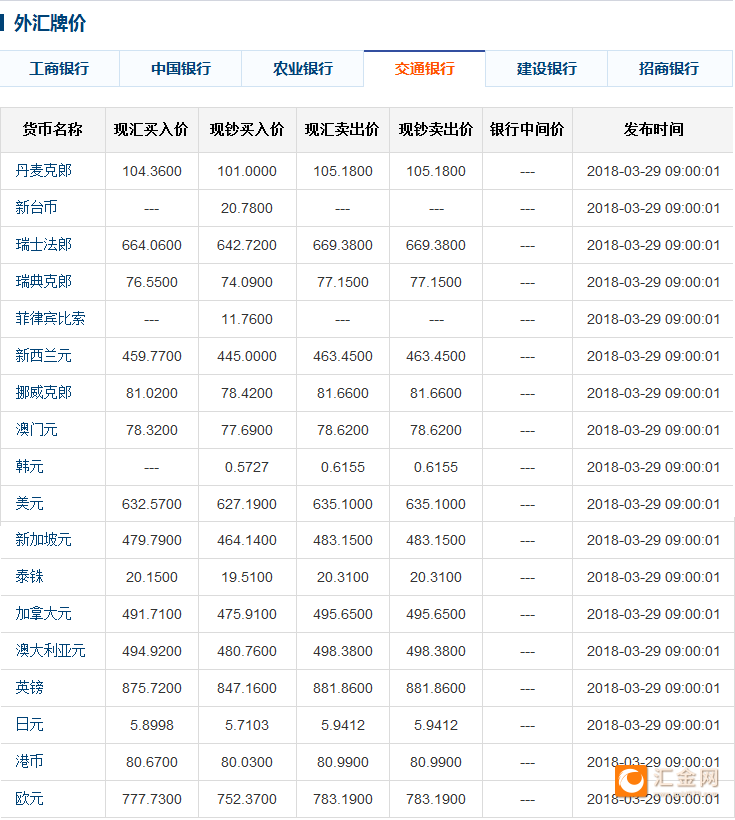The height and width of the screenshot is (820, 735).
Task: Click the 74.0900 value for 瑞典克郎
Action: 247,282
